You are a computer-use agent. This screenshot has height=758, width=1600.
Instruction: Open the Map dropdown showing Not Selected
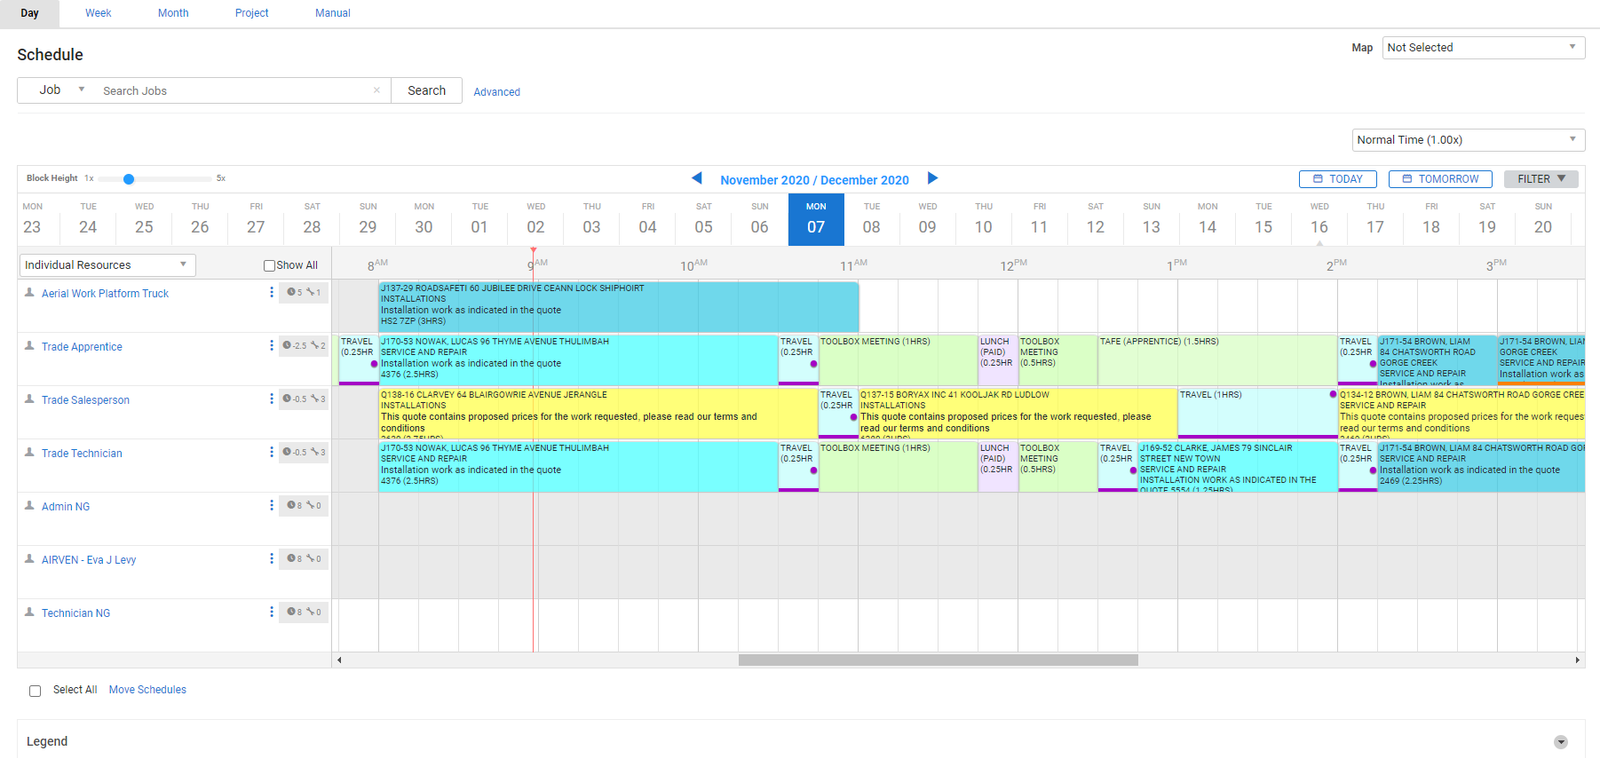(x=1483, y=47)
